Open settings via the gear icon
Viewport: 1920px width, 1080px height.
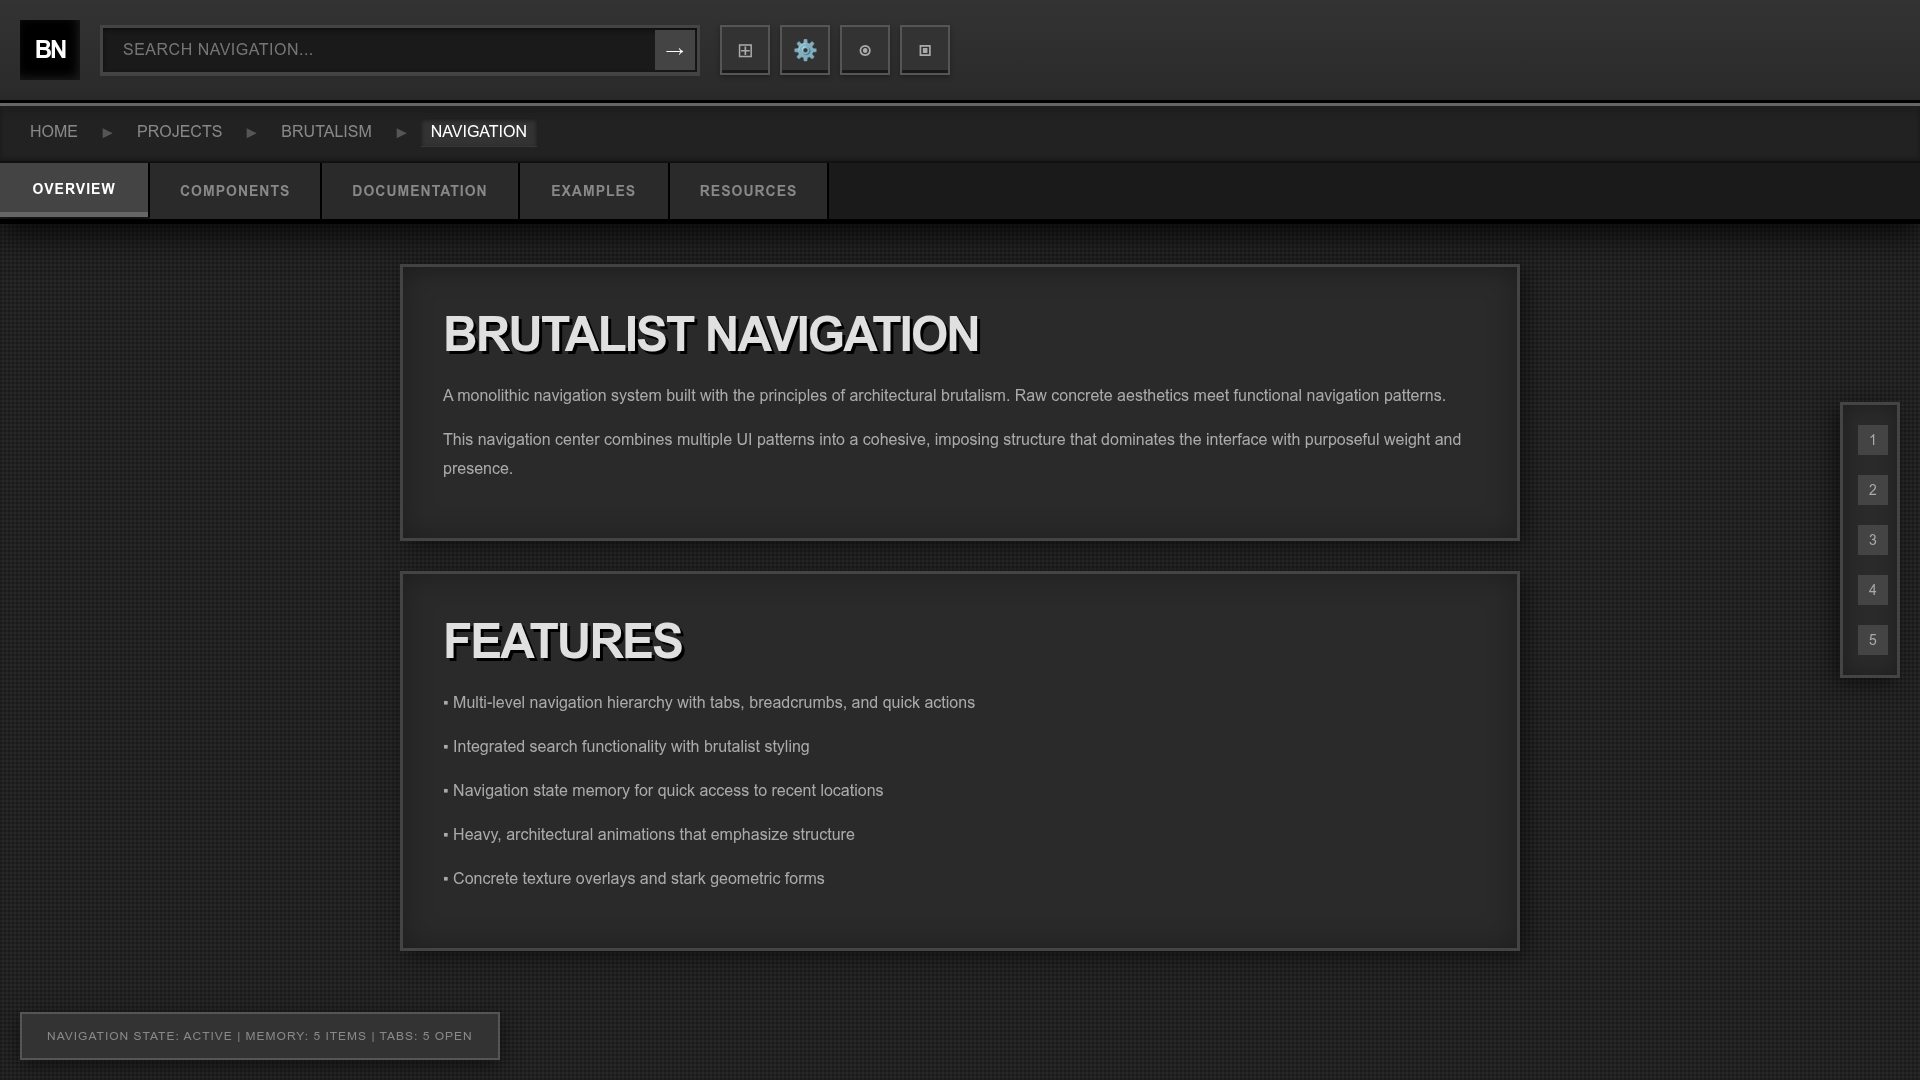[x=805, y=50]
